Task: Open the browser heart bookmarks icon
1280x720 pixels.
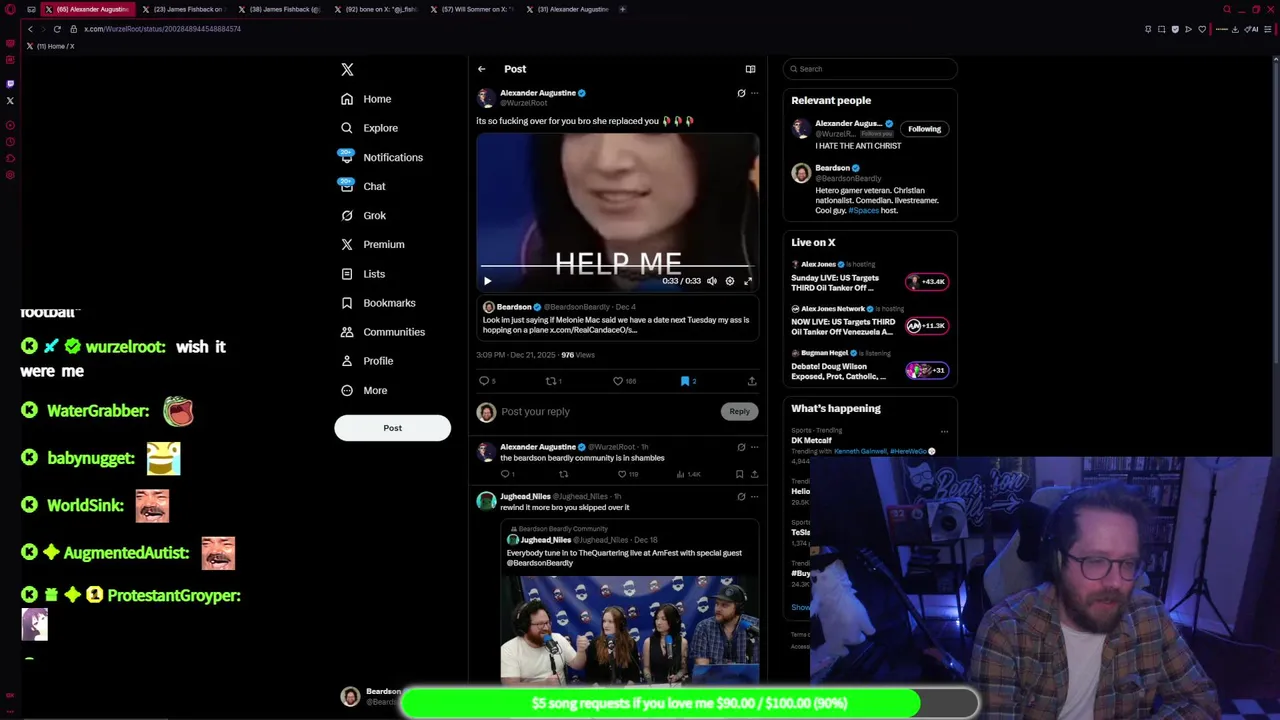Action: tap(1202, 29)
